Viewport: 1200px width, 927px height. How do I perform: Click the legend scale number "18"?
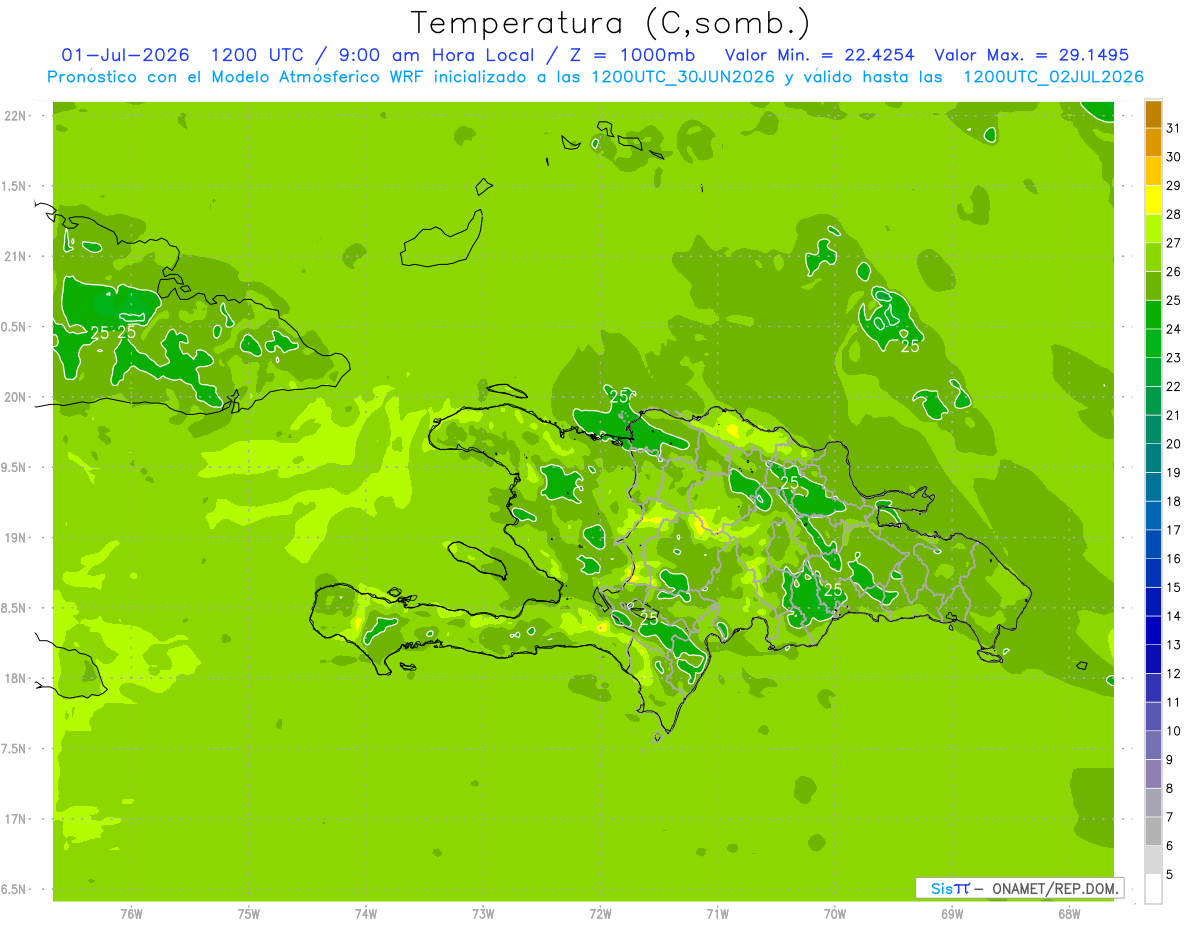[1174, 501]
